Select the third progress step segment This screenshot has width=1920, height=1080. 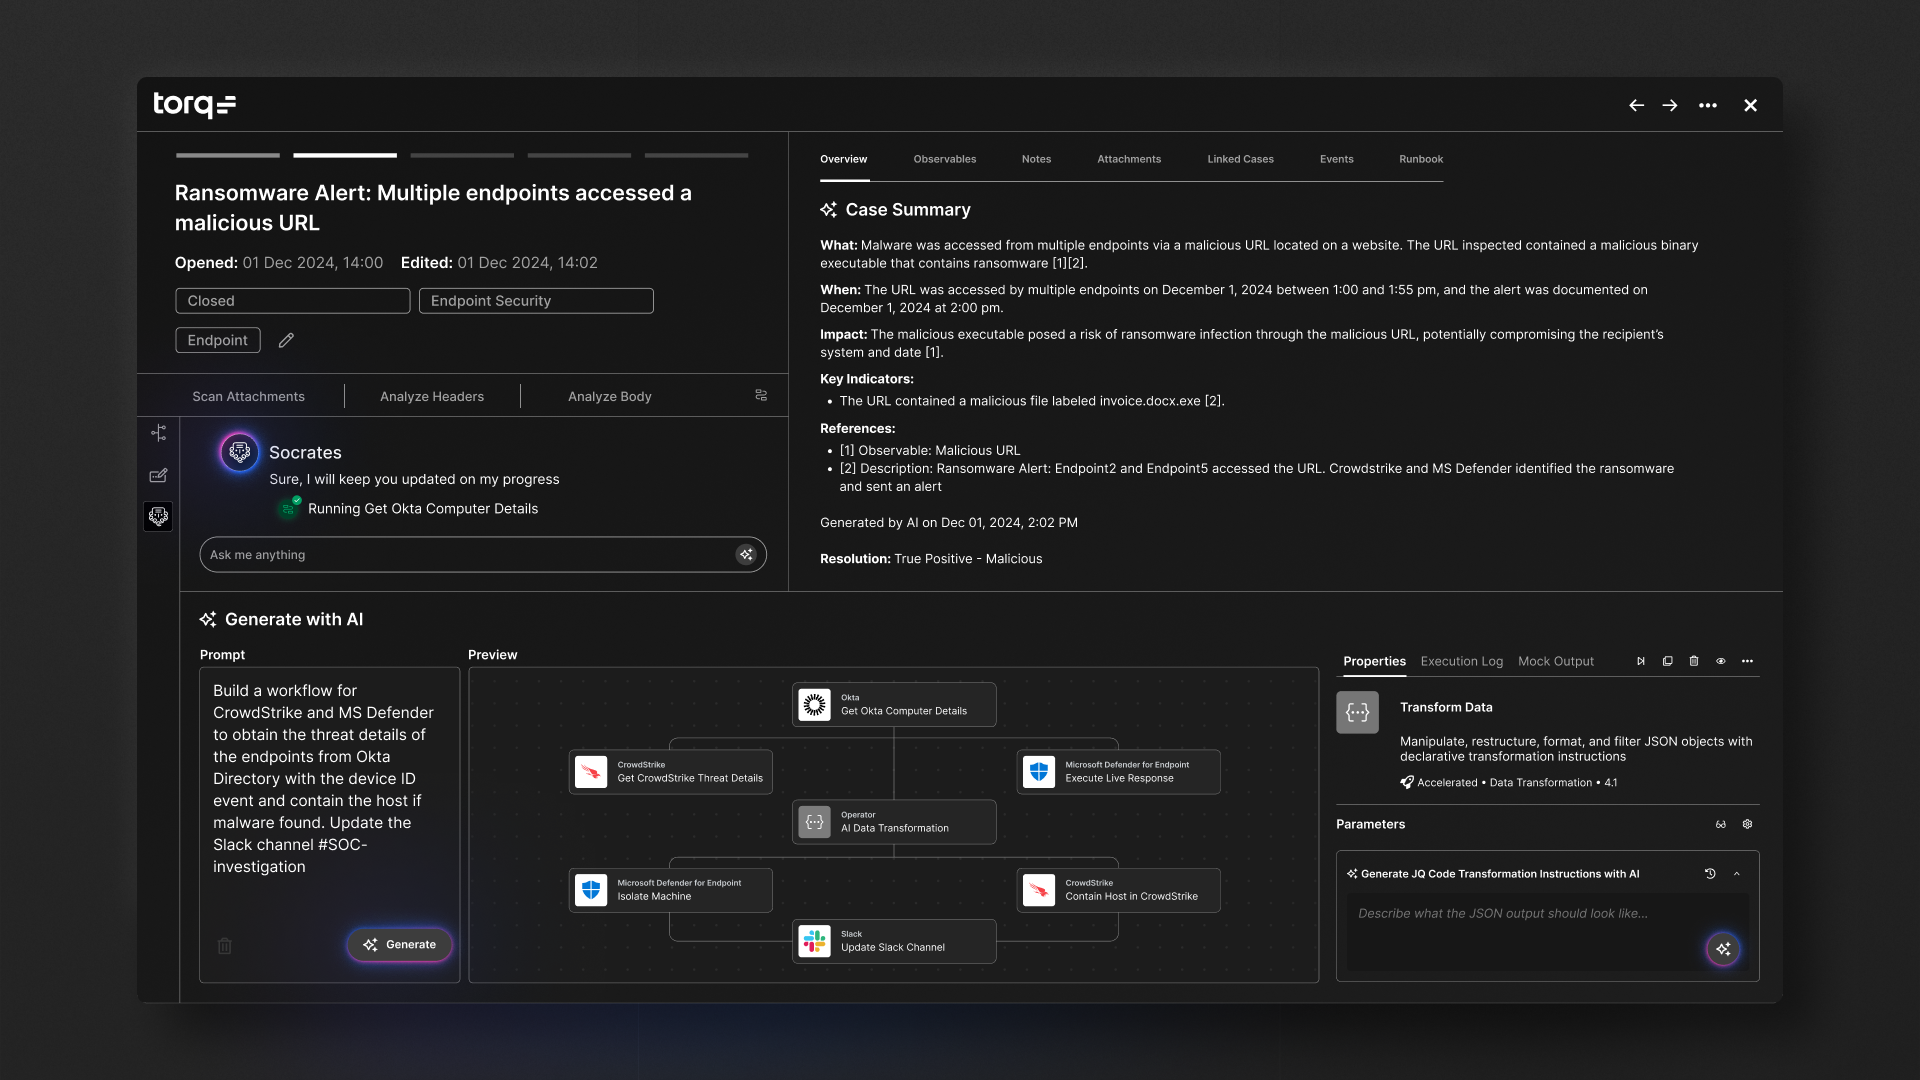click(462, 155)
